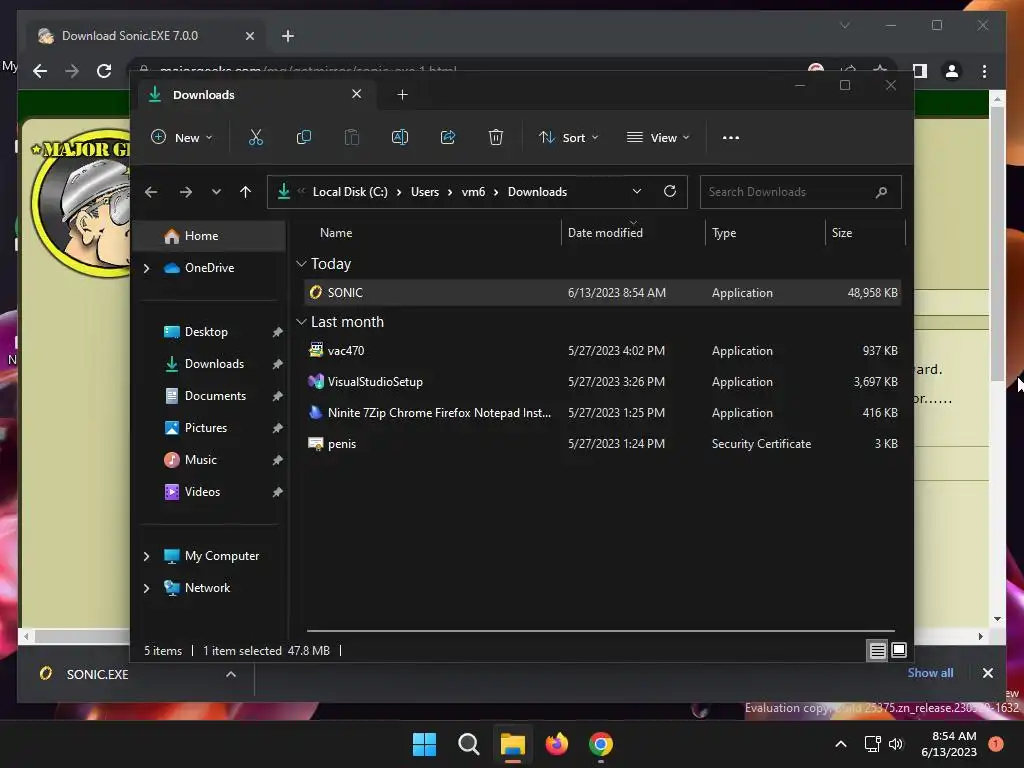Sort by Name column header
Image resolution: width=1024 pixels, height=768 pixels.
click(x=432, y=232)
